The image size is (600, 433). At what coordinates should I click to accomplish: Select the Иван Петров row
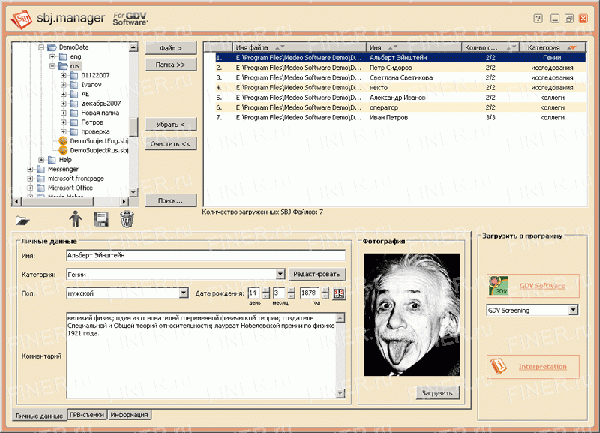click(401, 117)
